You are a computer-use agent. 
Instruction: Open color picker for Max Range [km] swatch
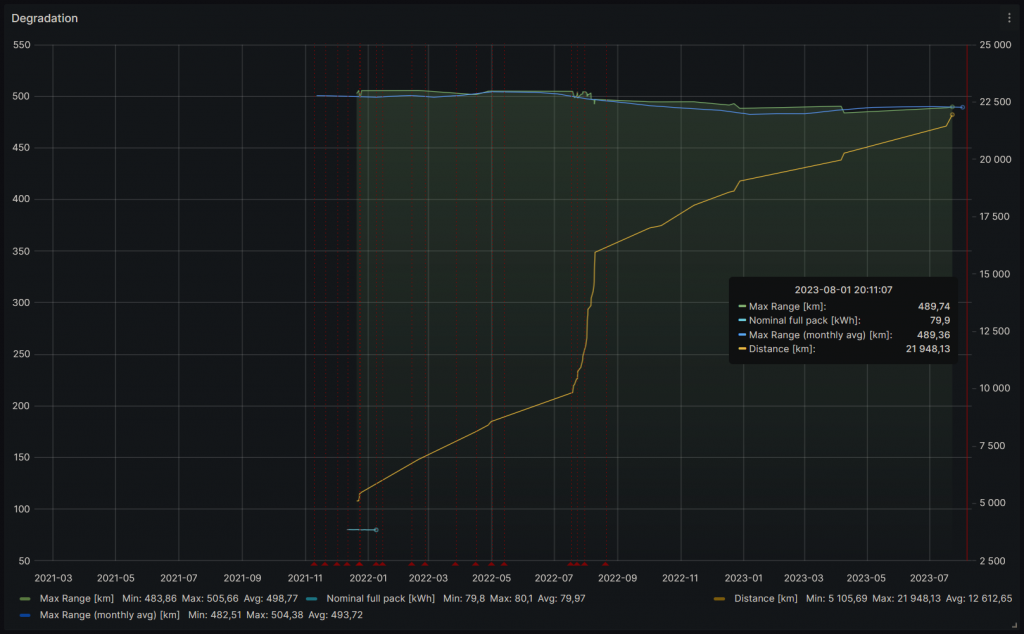[25, 598]
